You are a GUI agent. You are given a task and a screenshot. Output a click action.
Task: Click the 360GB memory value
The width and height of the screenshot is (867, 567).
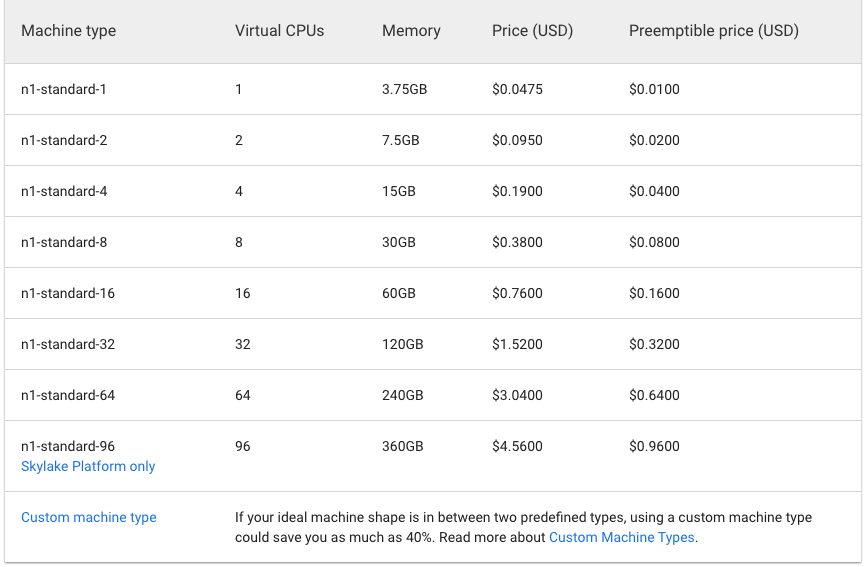click(403, 446)
